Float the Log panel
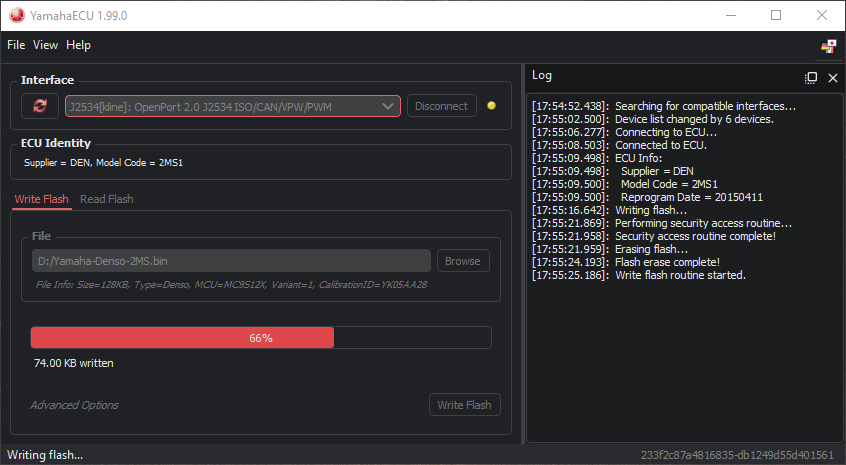The image size is (846, 465). 810,78
